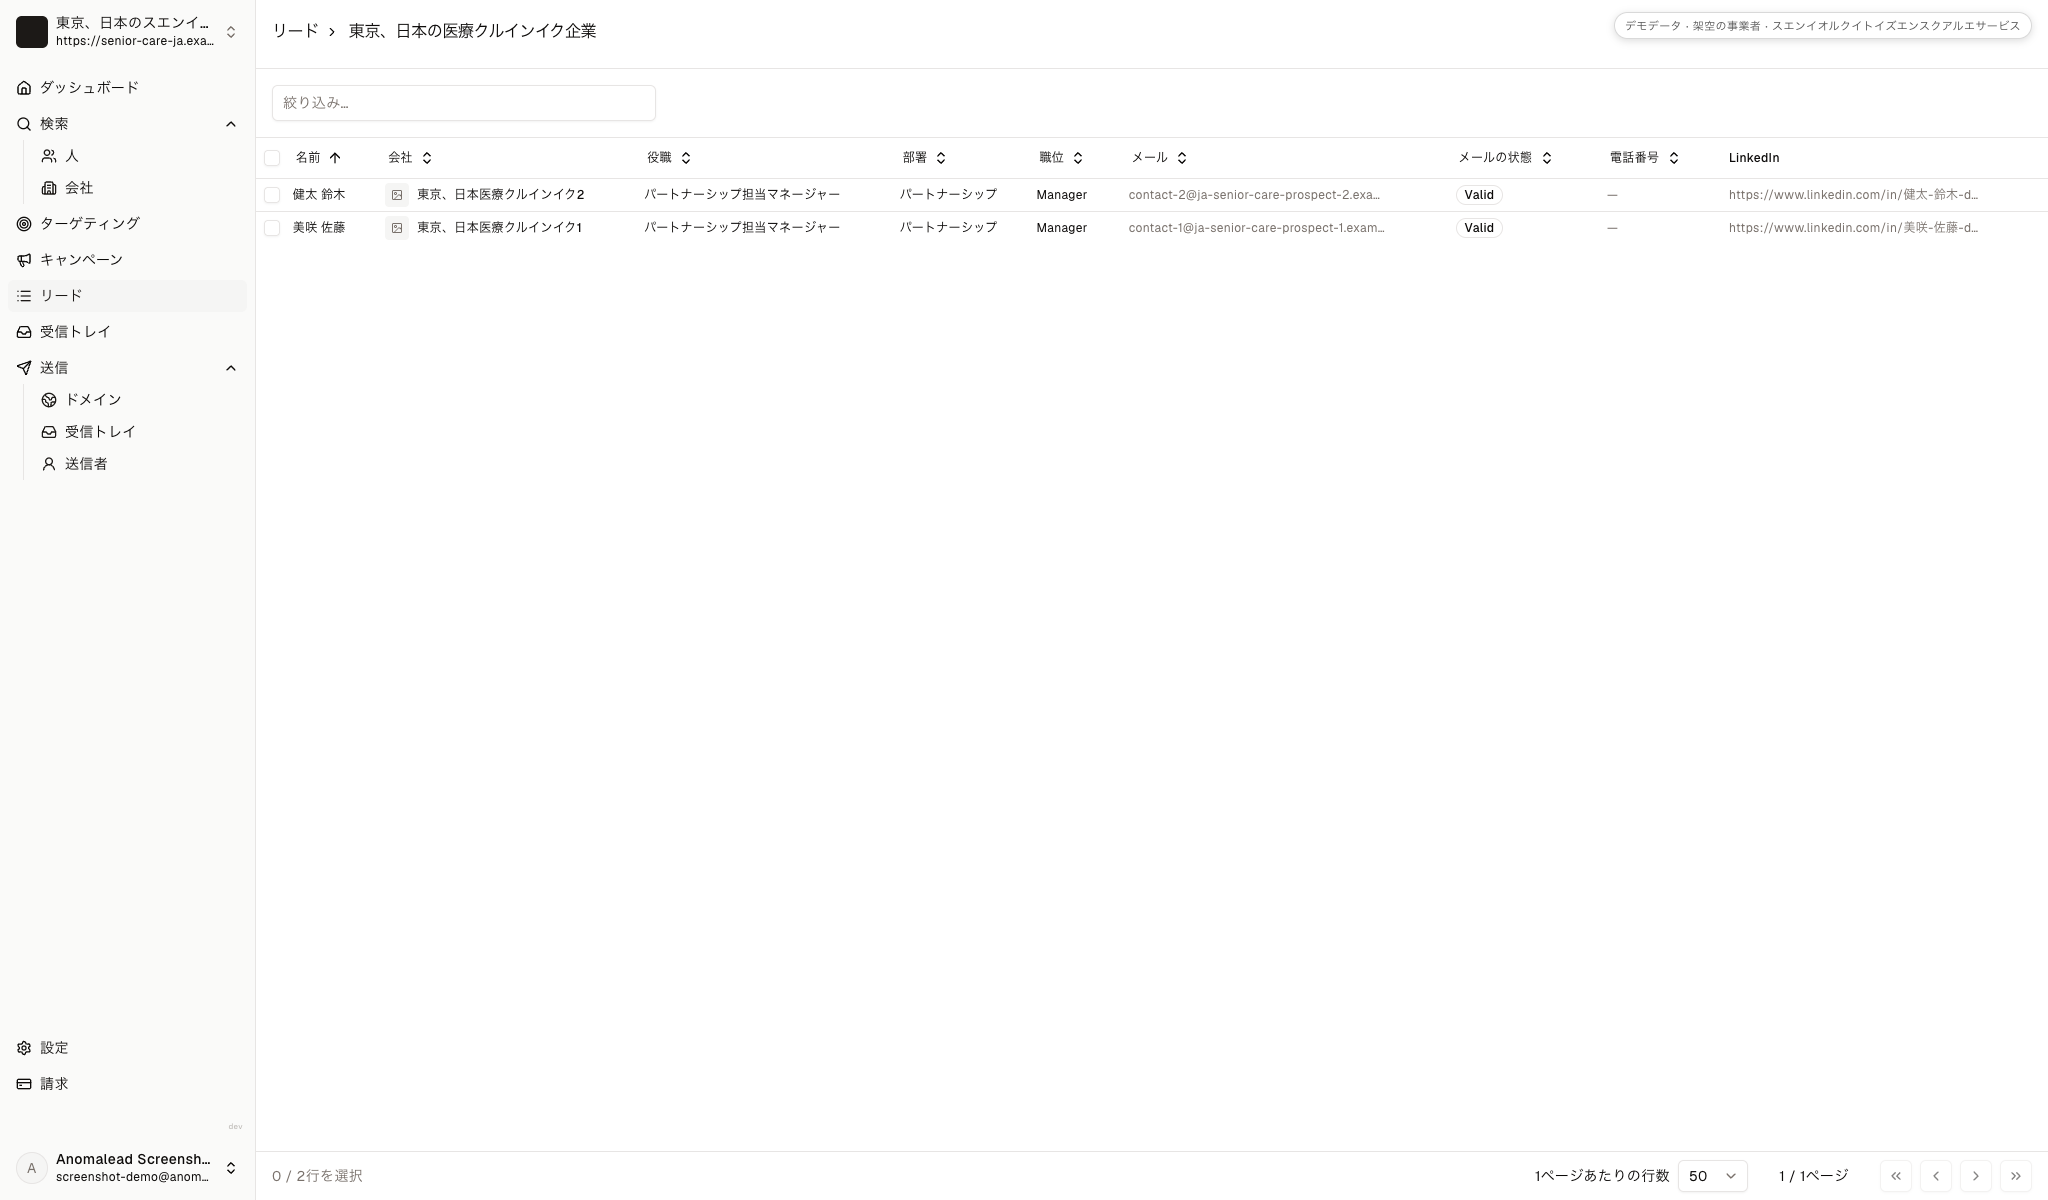Go to the first page button

point(1896,1176)
